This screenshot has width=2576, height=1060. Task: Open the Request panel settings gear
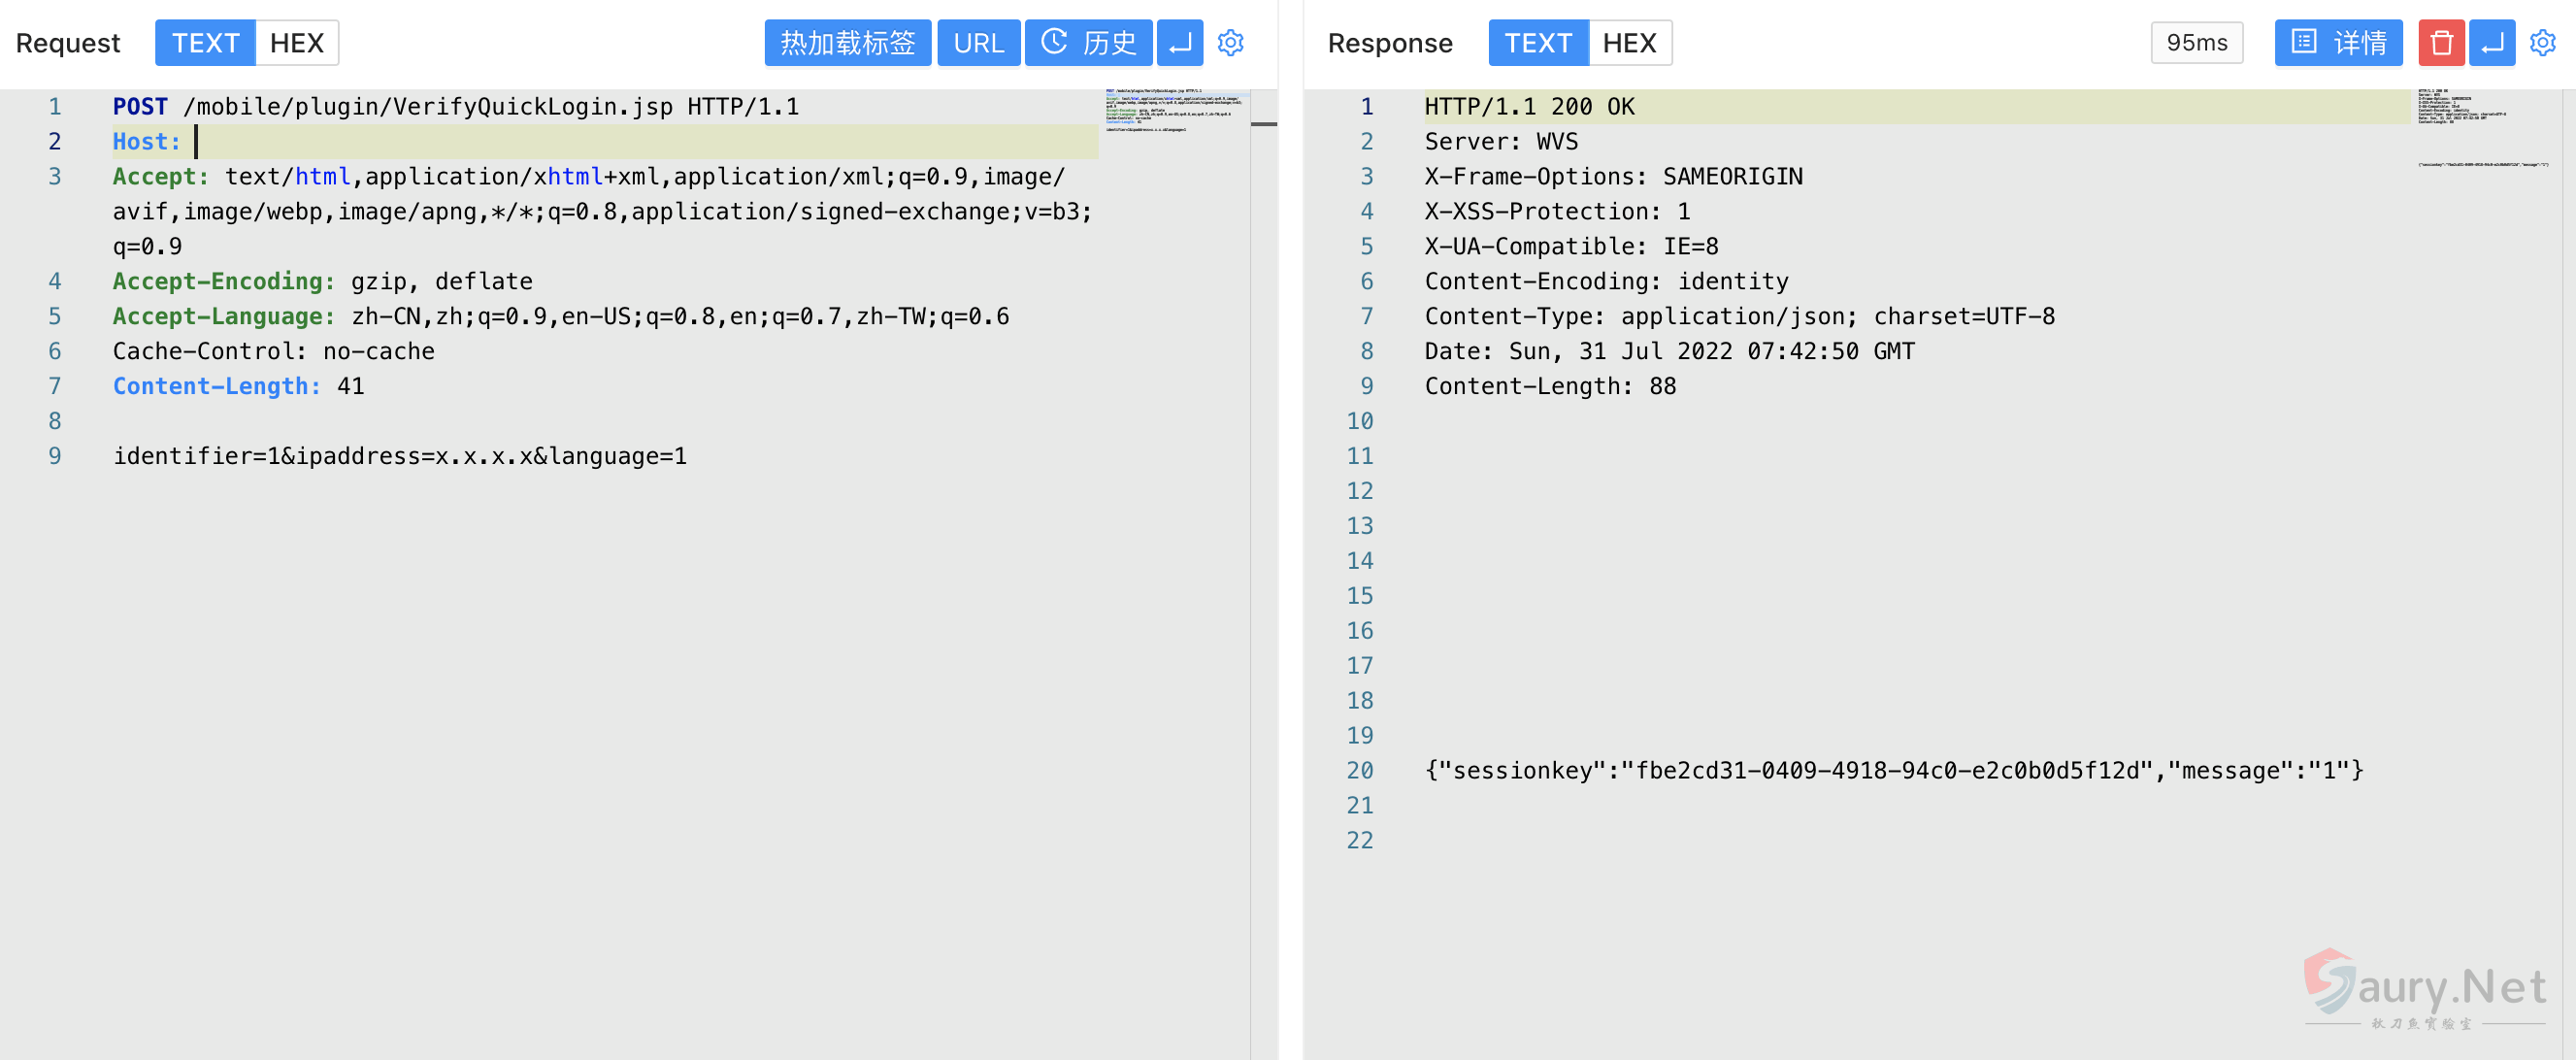coord(1230,43)
